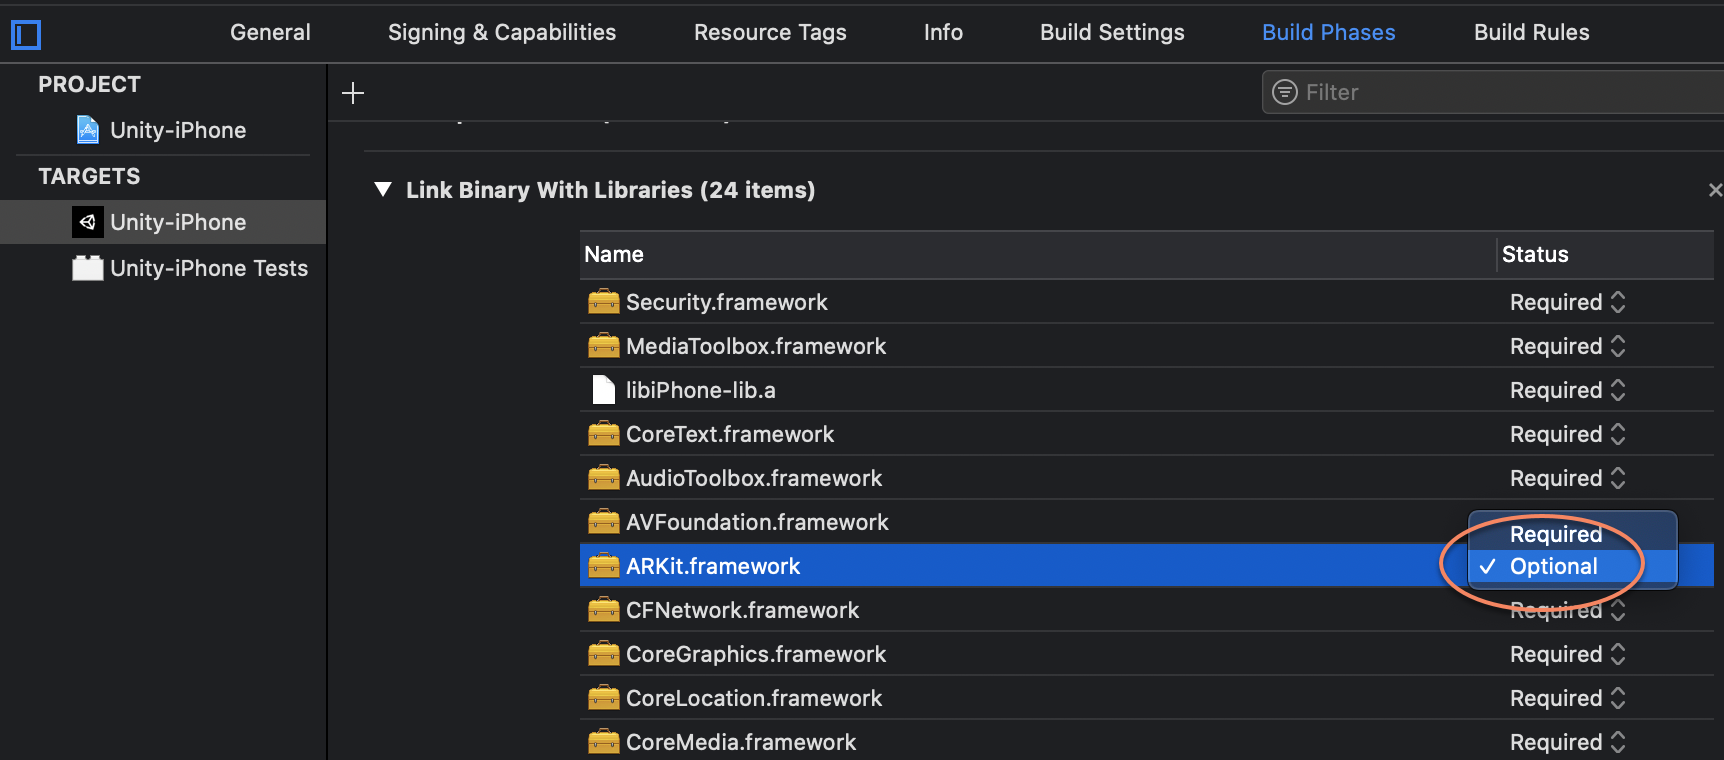Open CoreMedia.framework status dropdown
1724x760 pixels.
pos(1567,742)
